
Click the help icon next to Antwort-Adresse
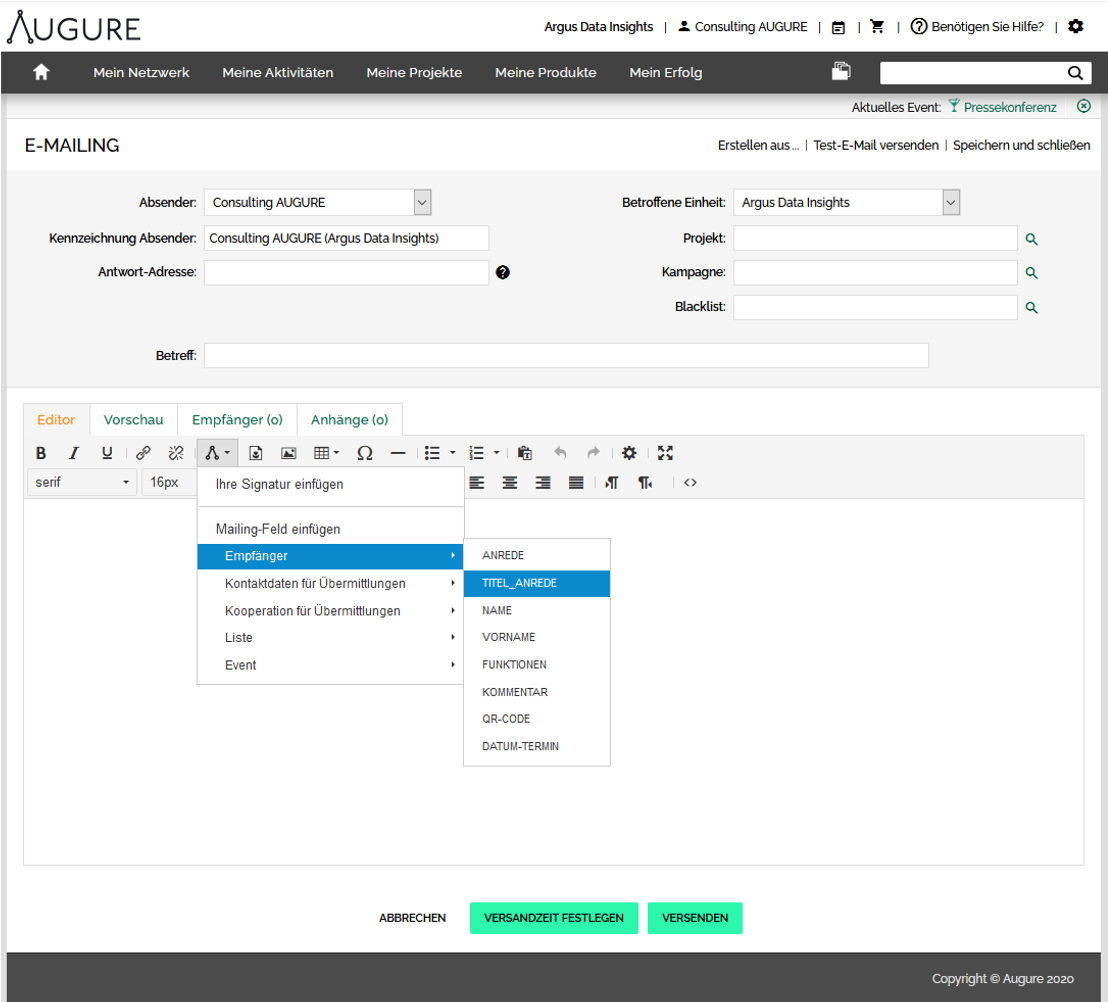(x=502, y=272)
